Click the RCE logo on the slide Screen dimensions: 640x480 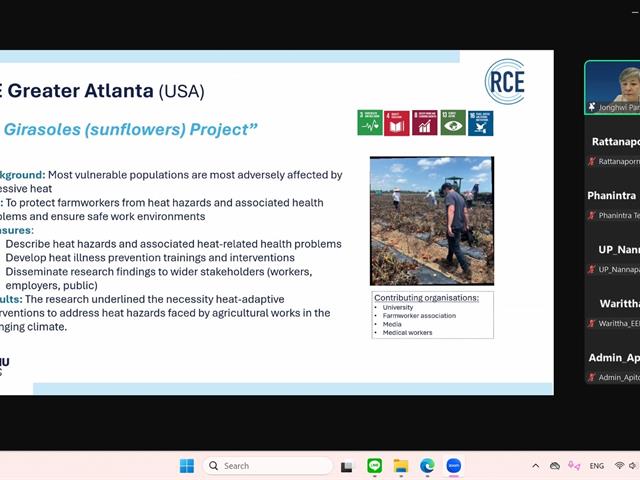pyautogui.click(x=505, y=82)
